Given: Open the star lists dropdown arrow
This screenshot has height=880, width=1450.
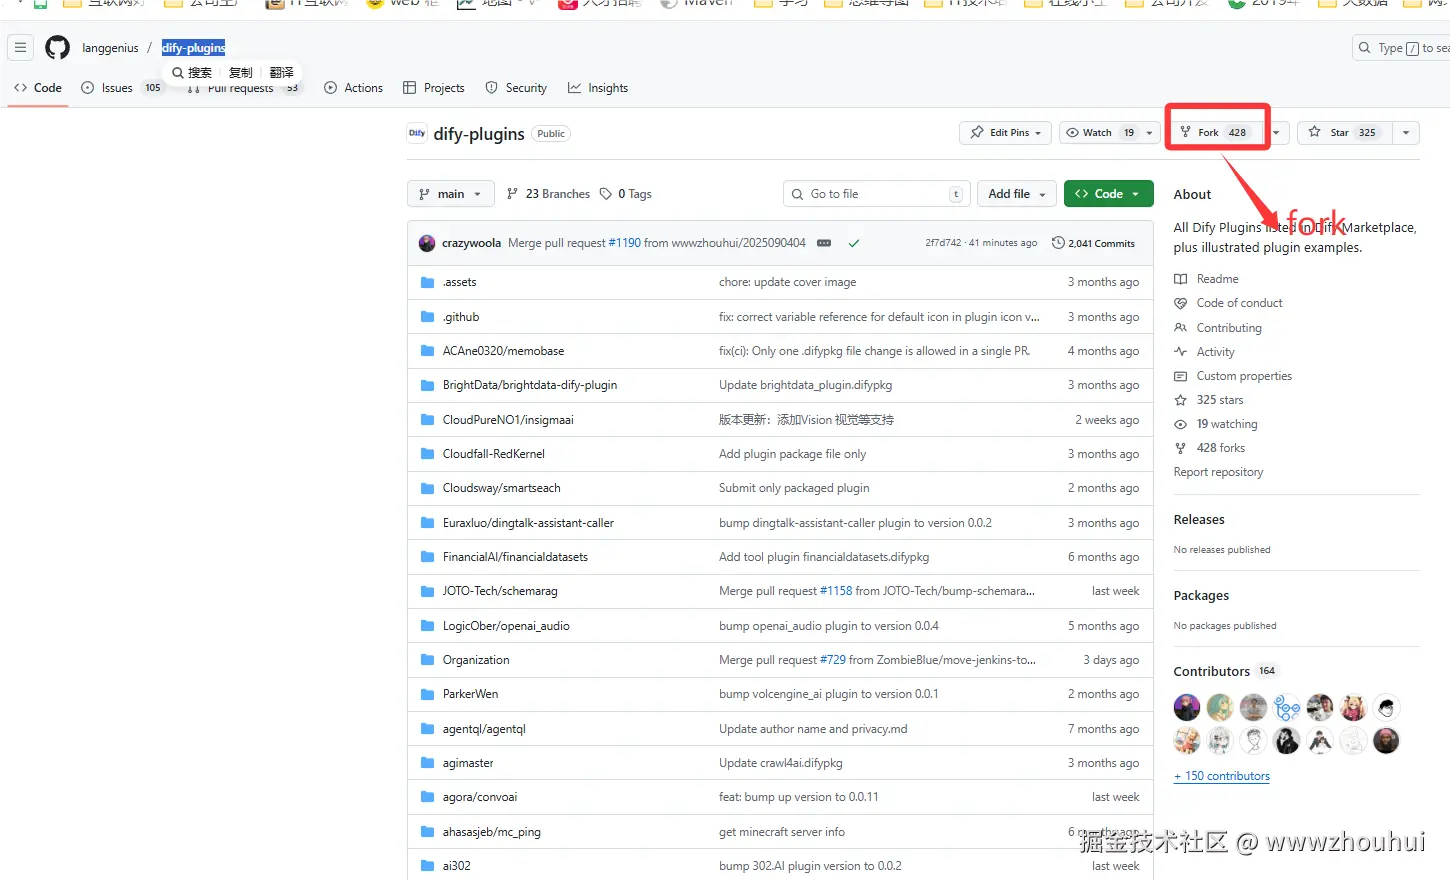Looking at the screenshot, I should [x=1406, y=132].
